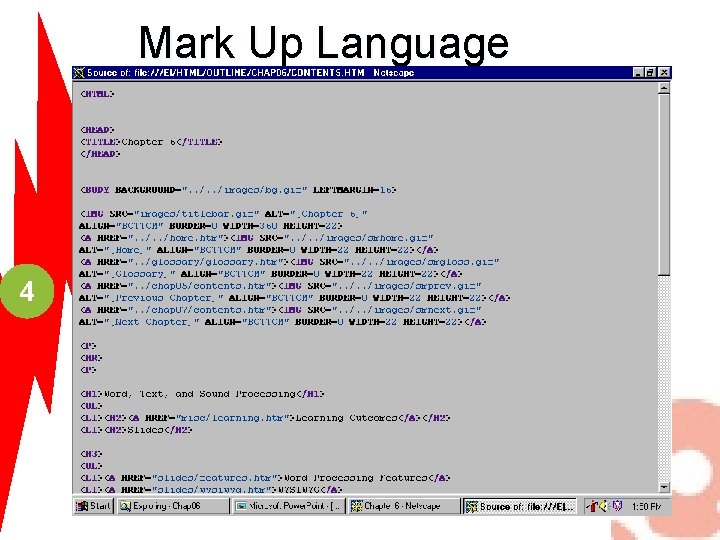Restore the Netscape source window
720x540 pixels.
coord(651,73)
